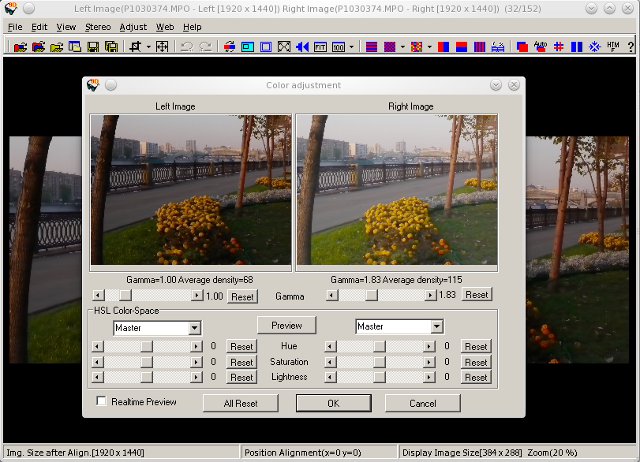640x462 pixels.
Task: Click the swap left/right toolbar icon
Action: coord(229,47)
